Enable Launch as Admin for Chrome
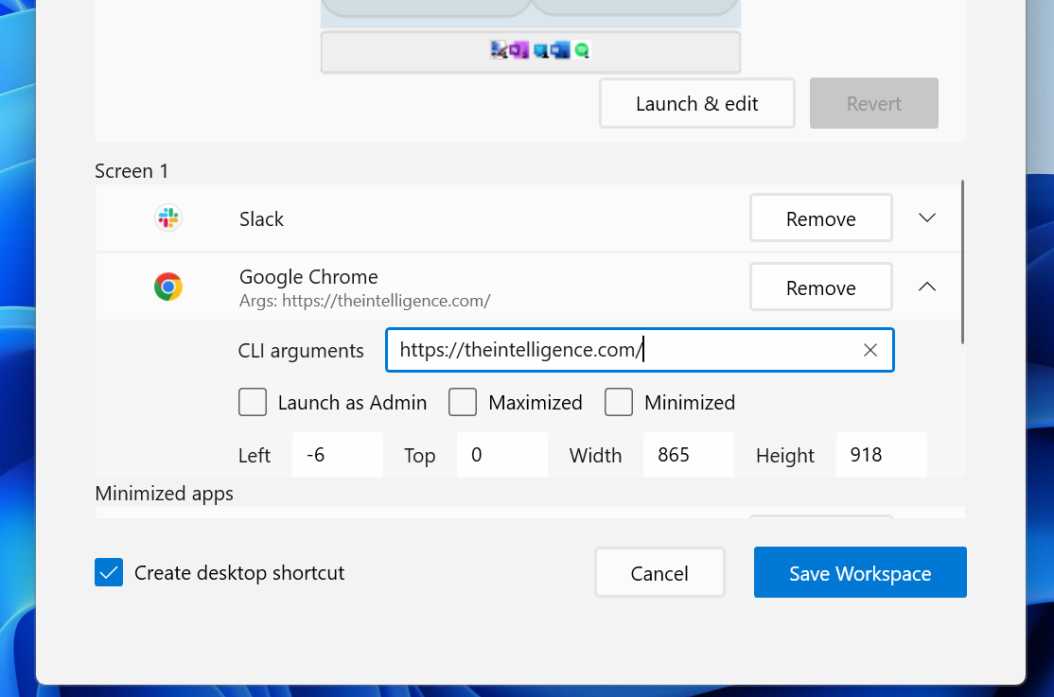Viewport: 1054px width, 697px height. pyautogui.click(x=252, y=402)
